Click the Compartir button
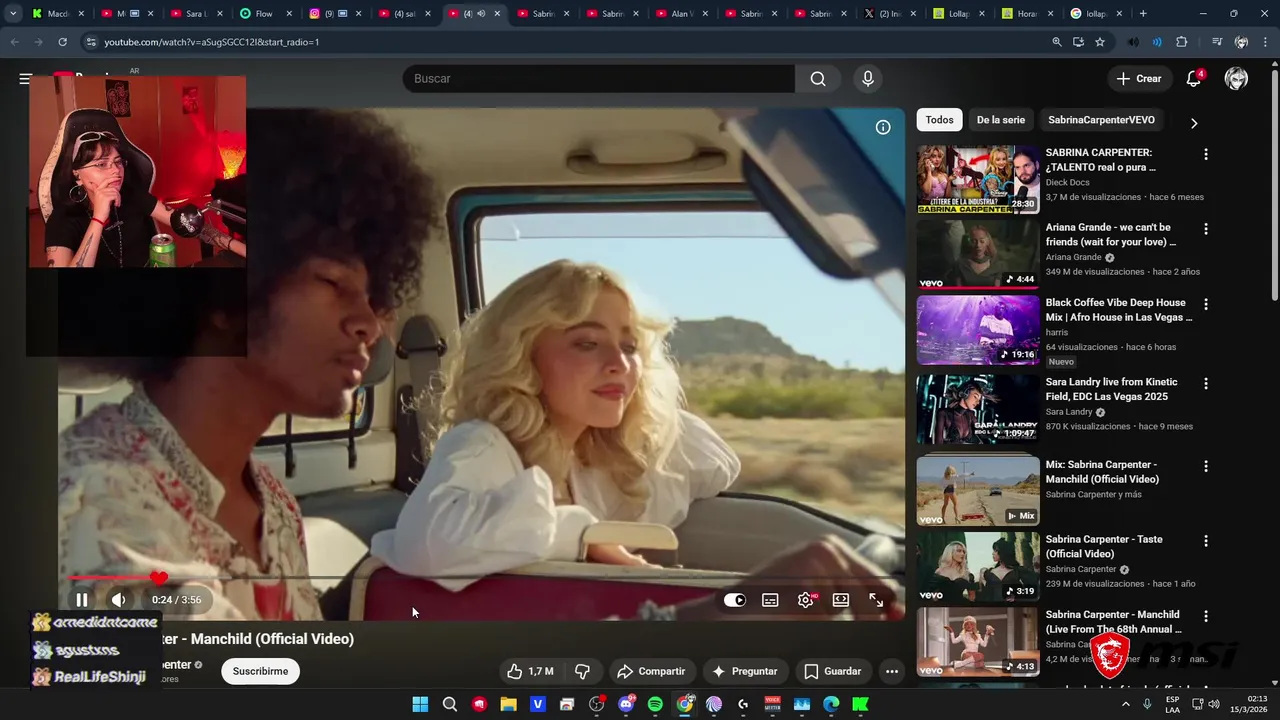This screenshot has height=720, width=1280. 651,671
